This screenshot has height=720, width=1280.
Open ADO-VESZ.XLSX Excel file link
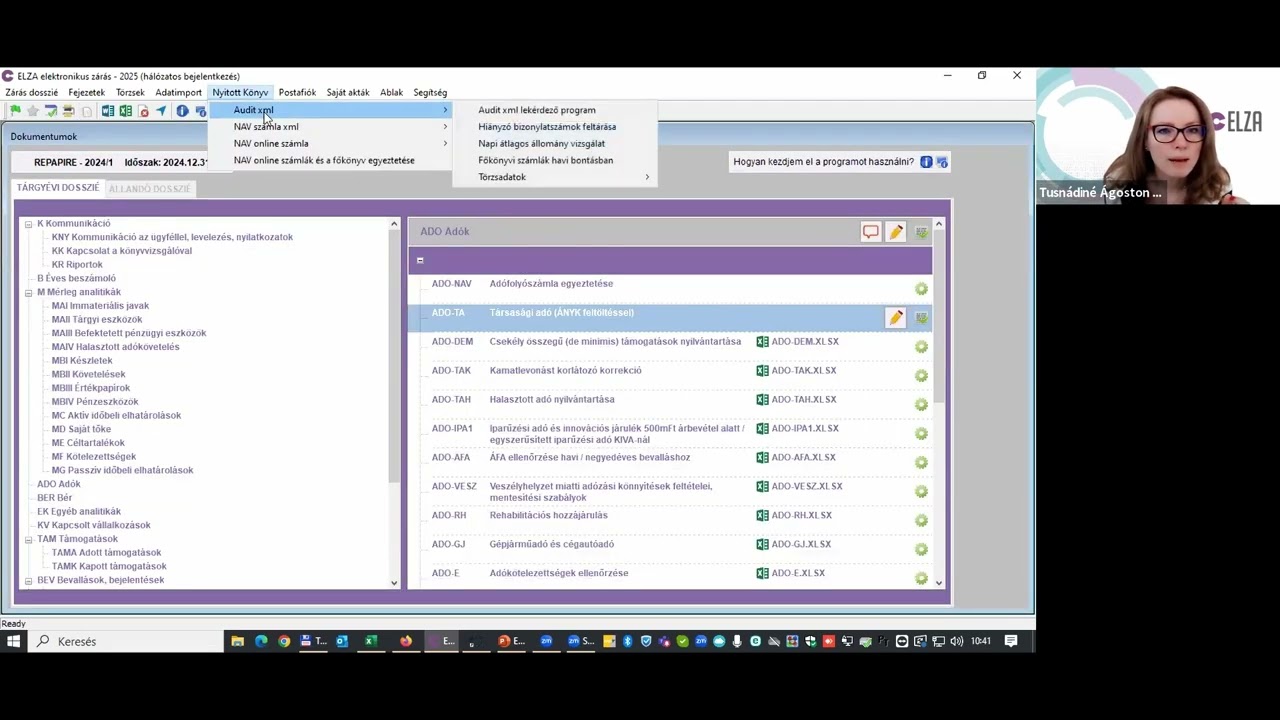[x=799, y=487]
